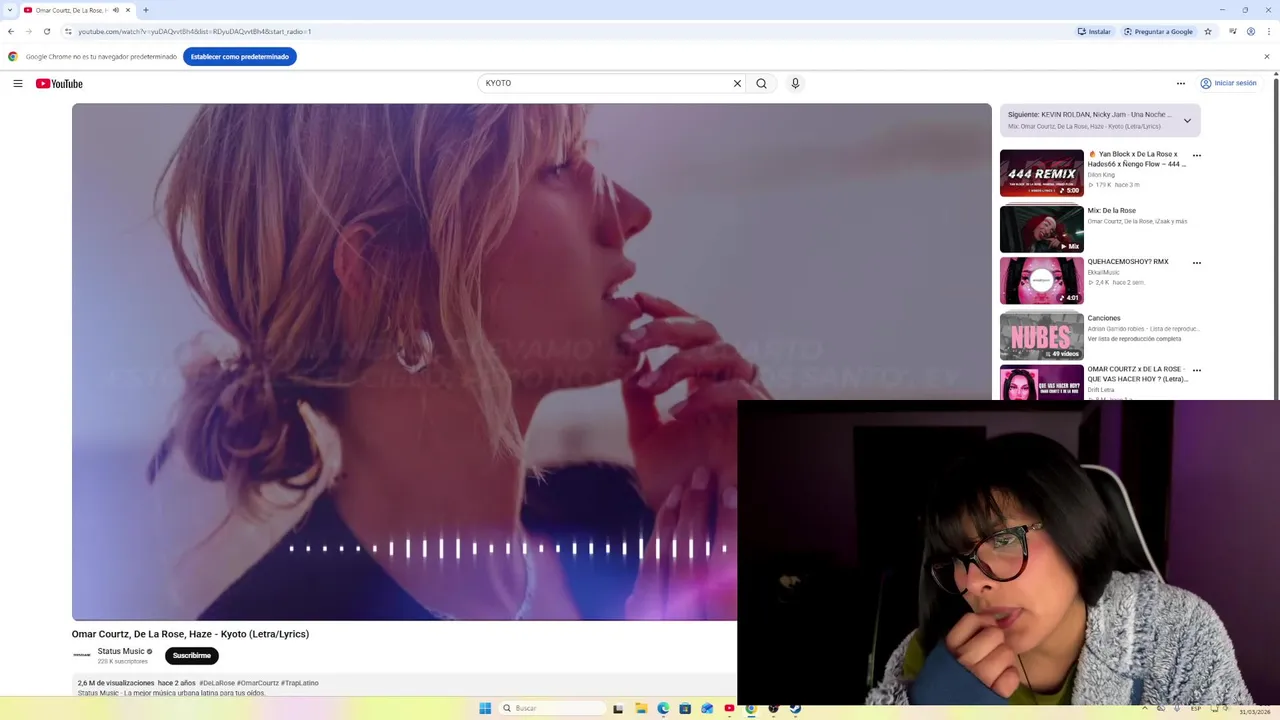Expand the Mix playlist panel chevron
The height and width of the screenshot is (720, 1280).
tap(1187, 121)
